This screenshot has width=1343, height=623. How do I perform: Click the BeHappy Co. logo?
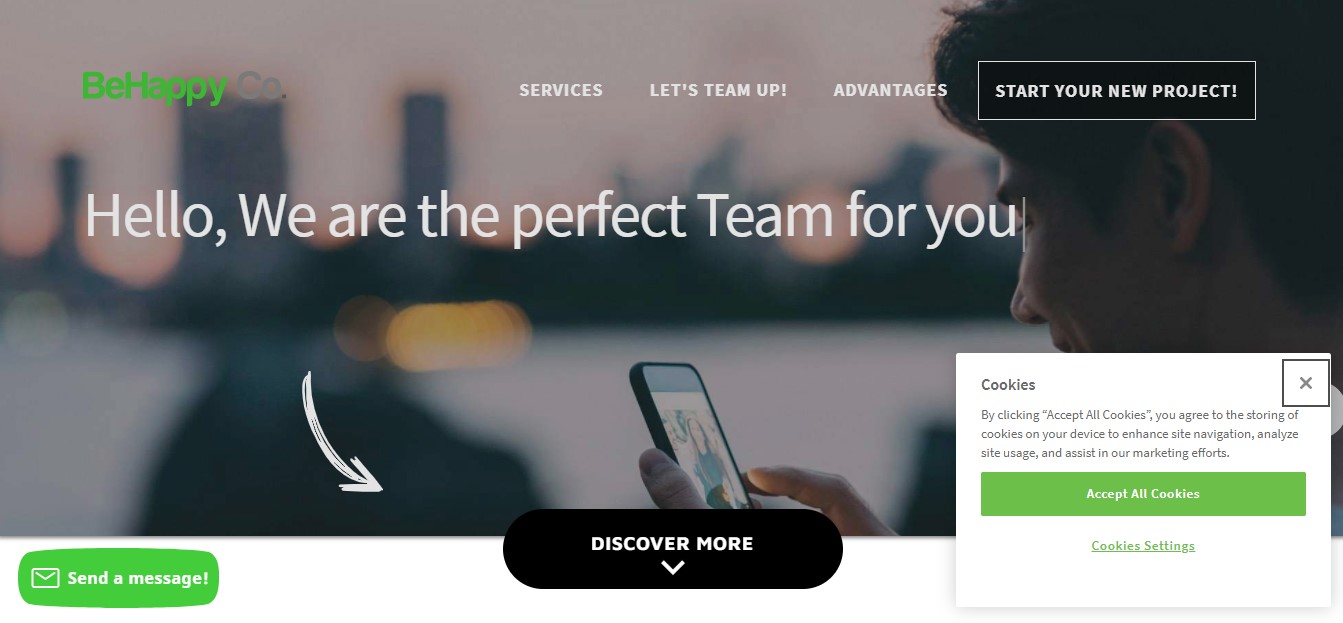(184, 88)
